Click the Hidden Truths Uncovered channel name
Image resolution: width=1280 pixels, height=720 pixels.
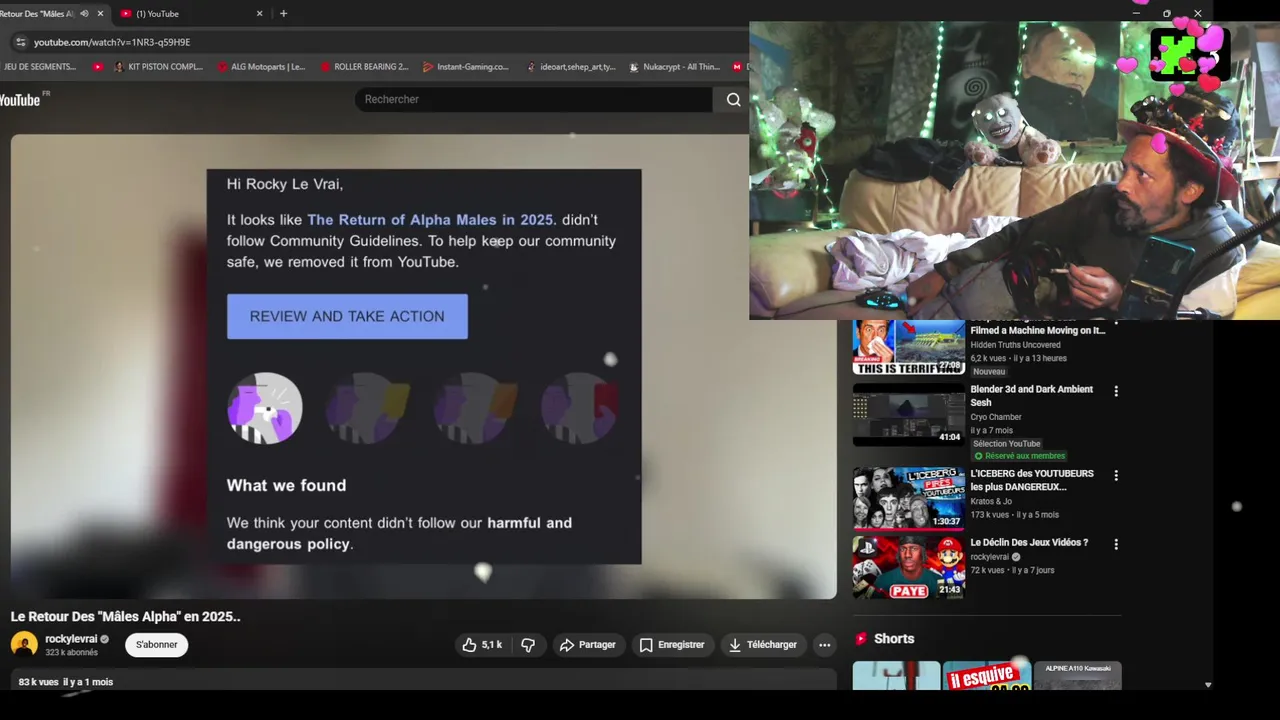pos(1015,345)
